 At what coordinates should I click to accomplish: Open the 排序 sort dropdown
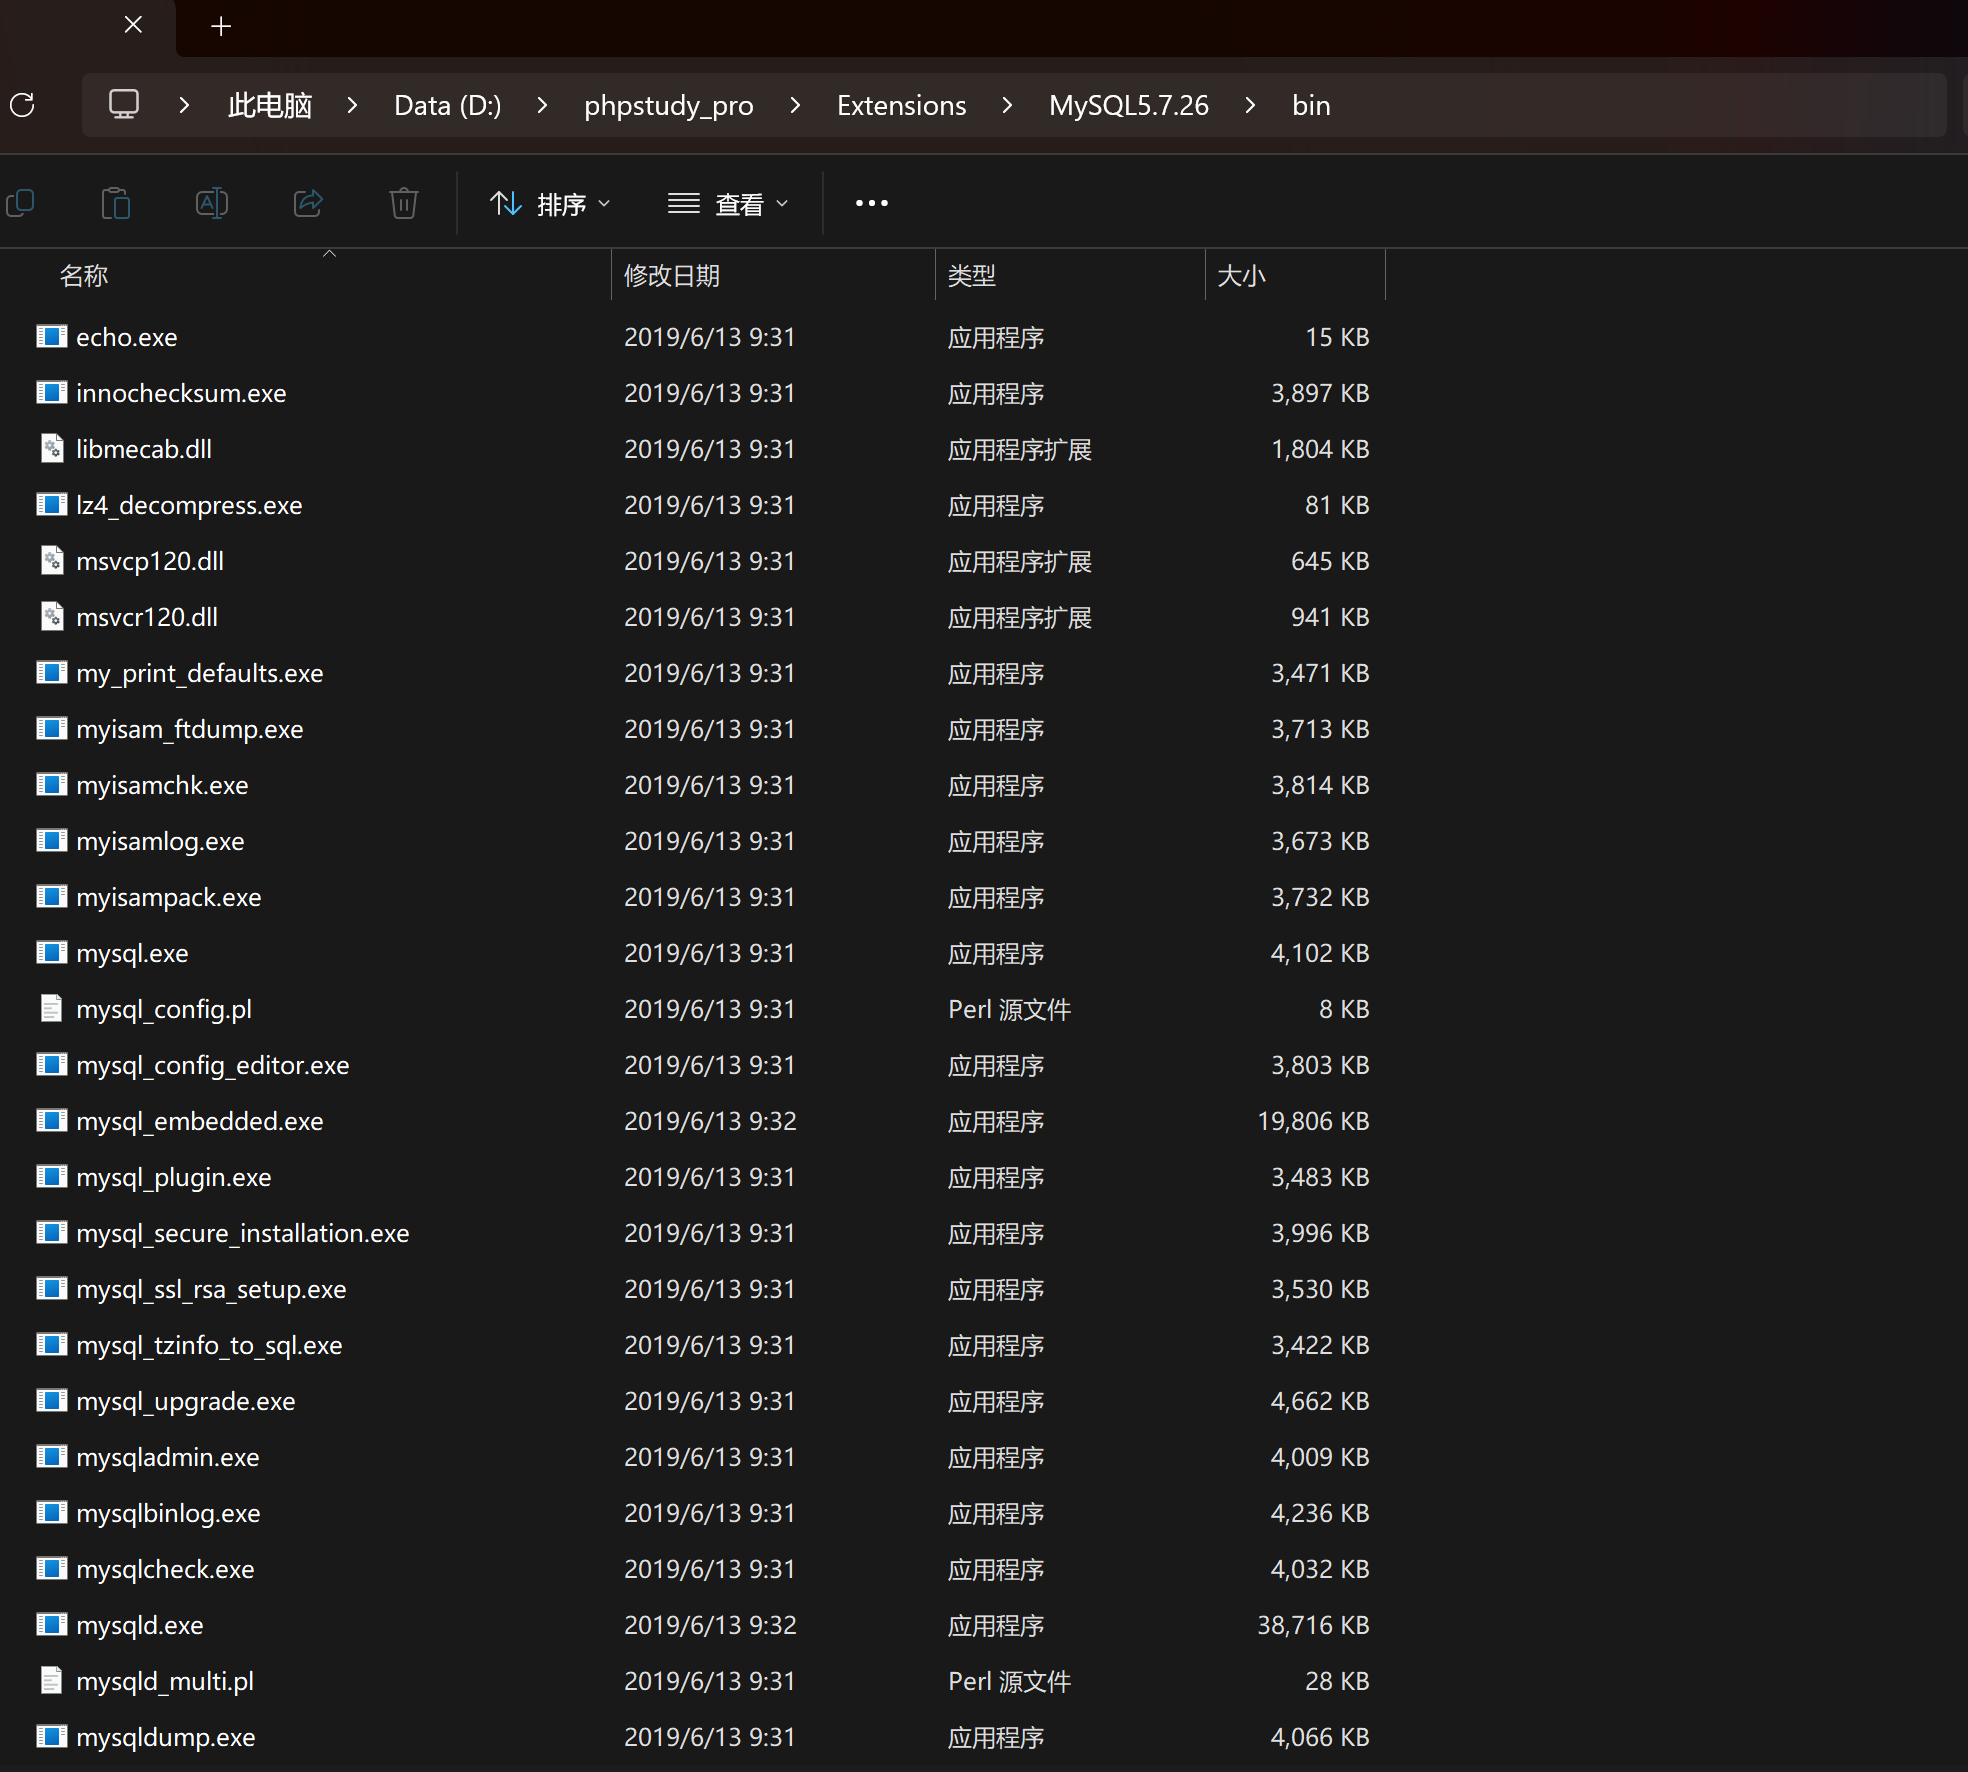point(550,204)
